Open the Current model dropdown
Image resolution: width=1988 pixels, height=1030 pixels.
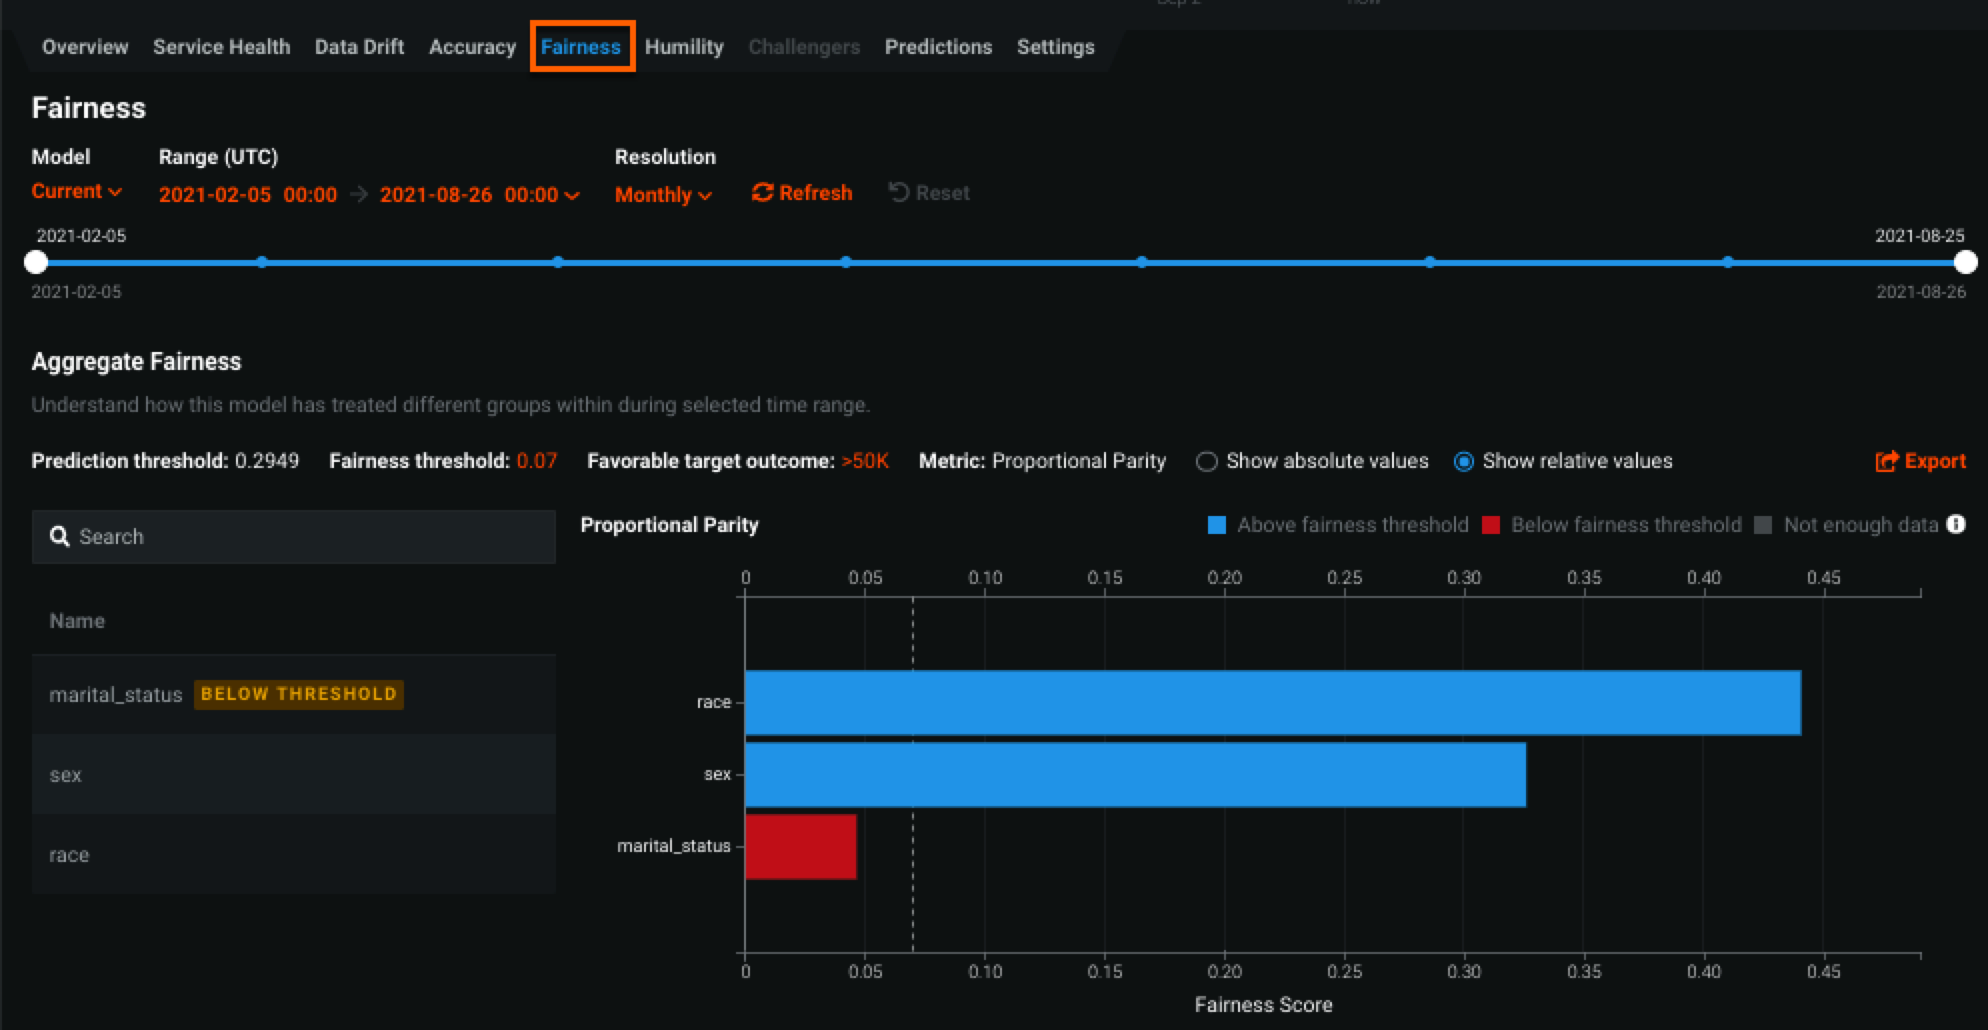tap(76, 192)
